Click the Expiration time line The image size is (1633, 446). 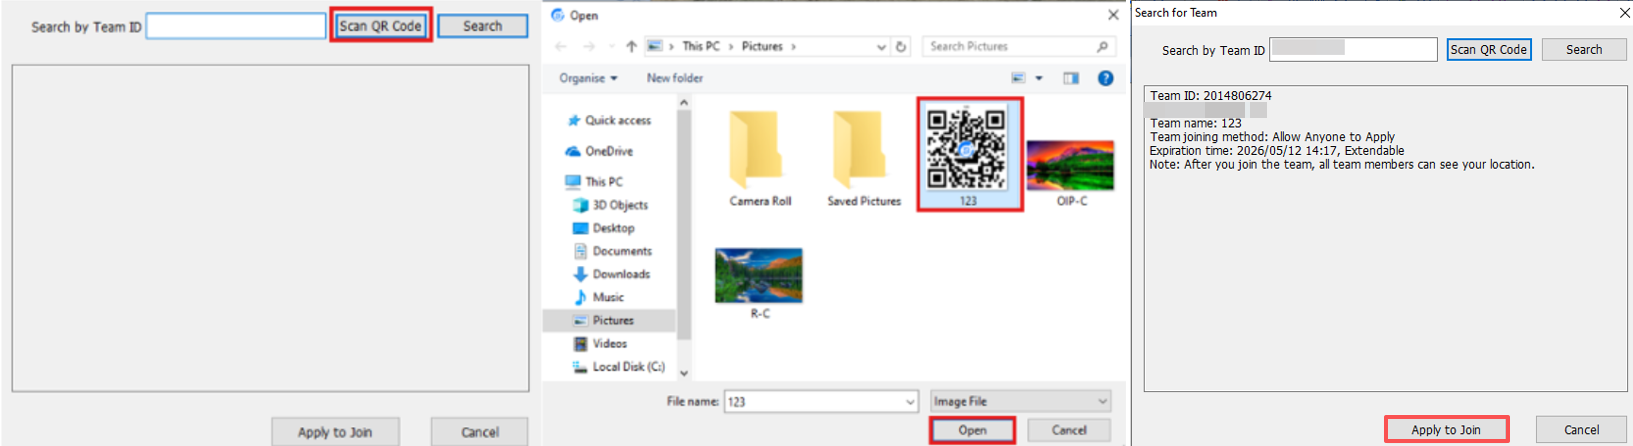1276,151
